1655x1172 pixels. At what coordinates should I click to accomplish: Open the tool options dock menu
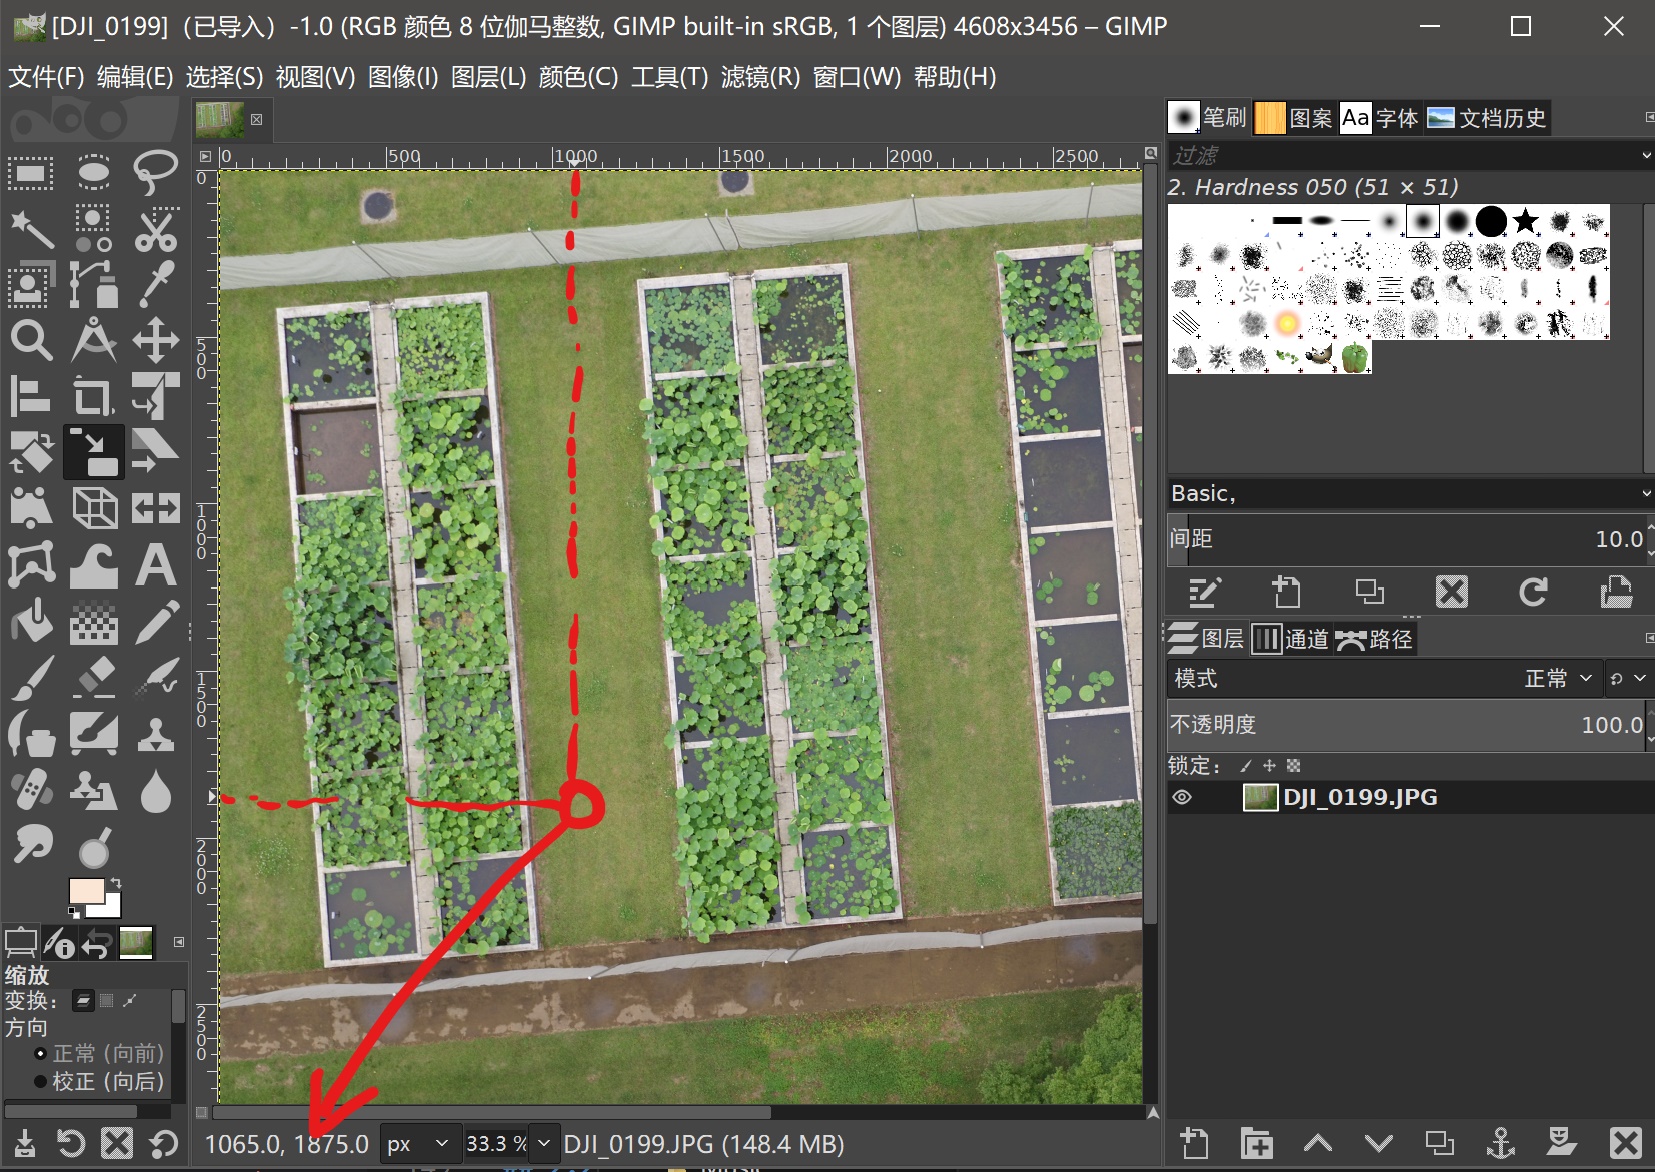point(179,942)
